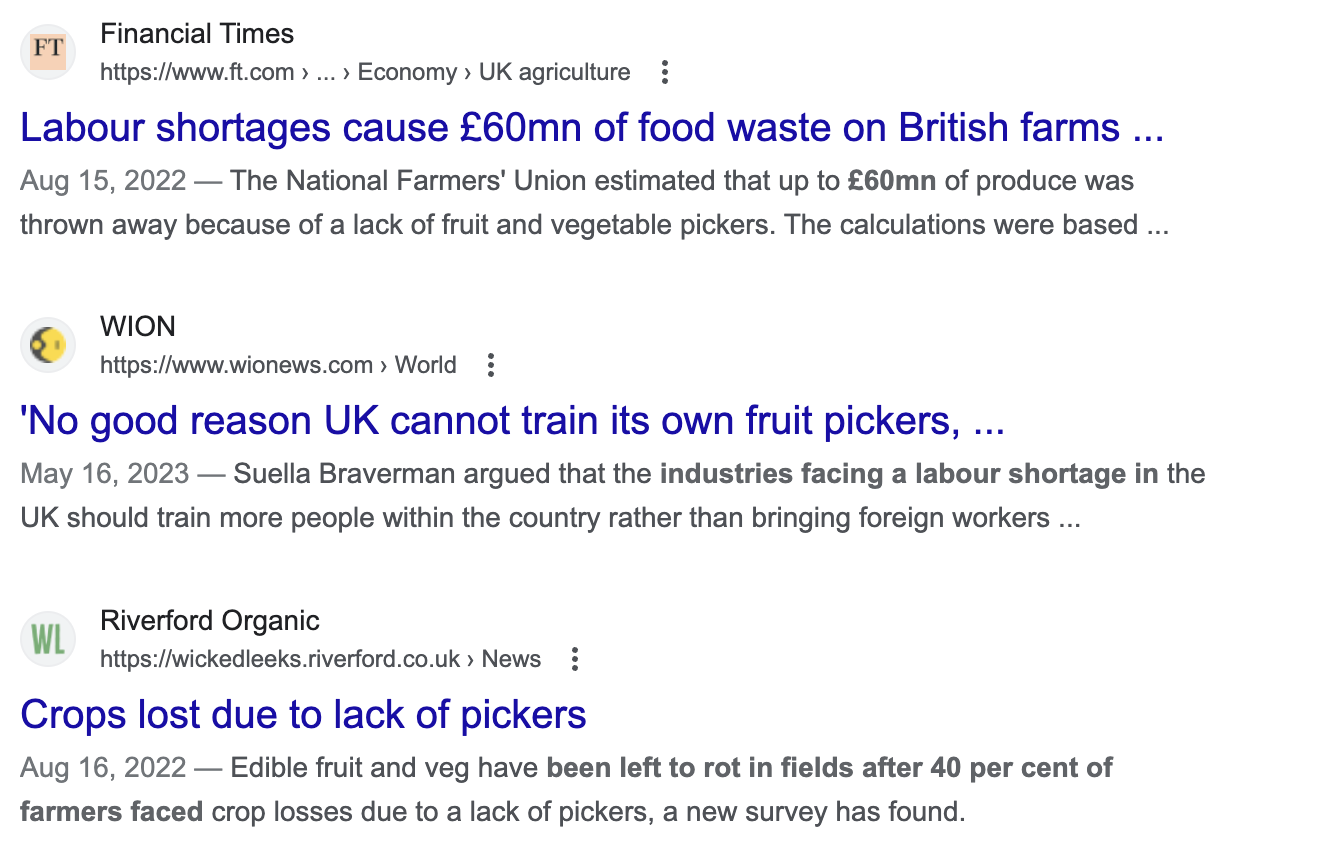Image resolution: width=1324 pixels, height=852 pixels.
Task: Click the WION site name label
Action: point(138,327)
